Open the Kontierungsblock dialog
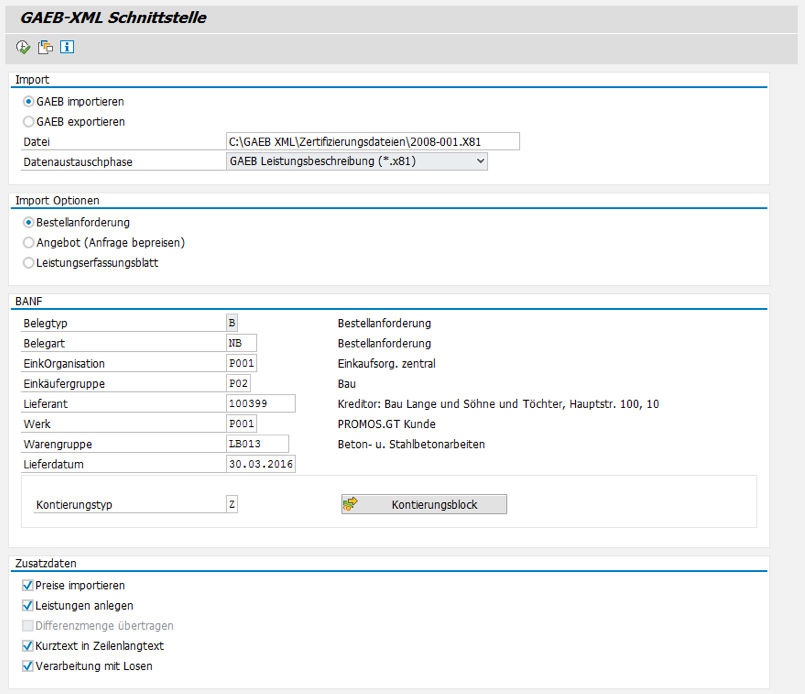The height and width of the screenshot is (694, 805). tap(423, 504)
